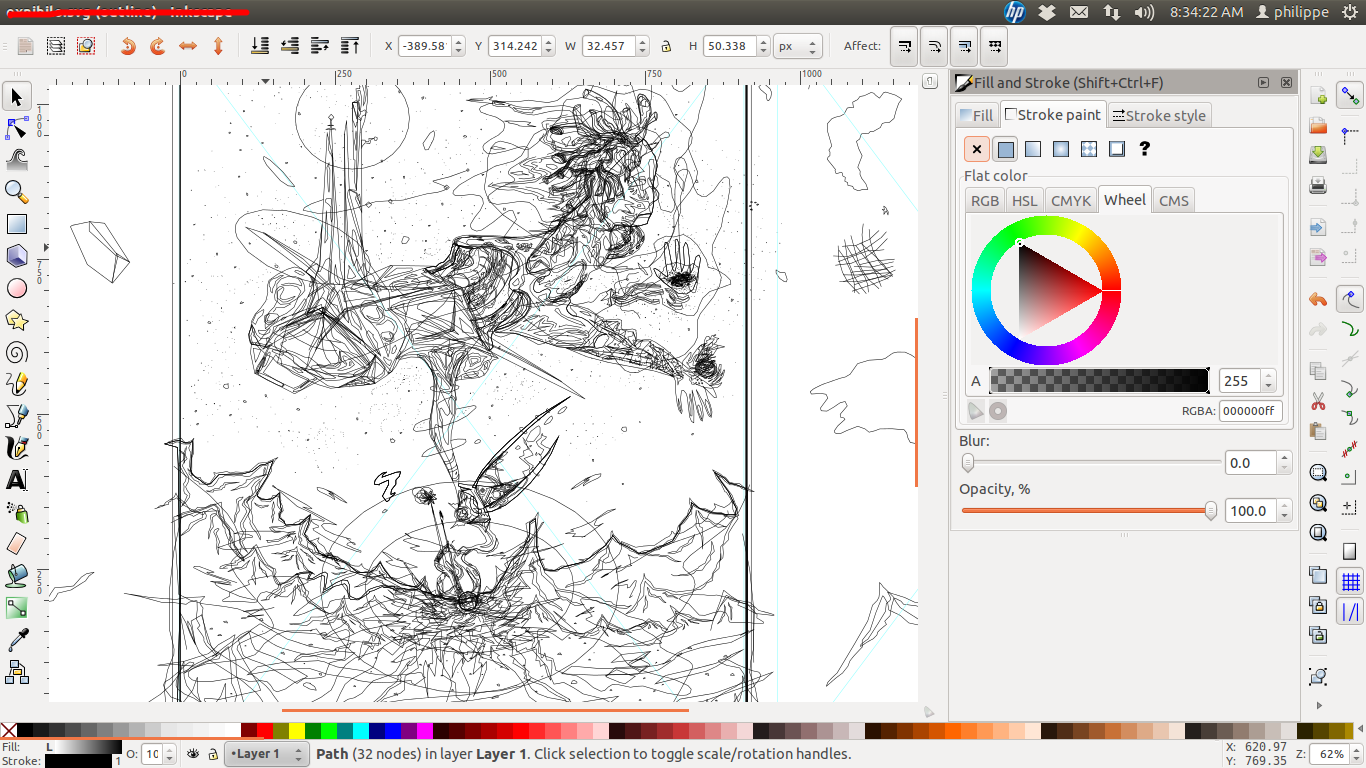Open the CMS color mode tab
Screen dimensions: 1366x768
tap(1173, 200)
